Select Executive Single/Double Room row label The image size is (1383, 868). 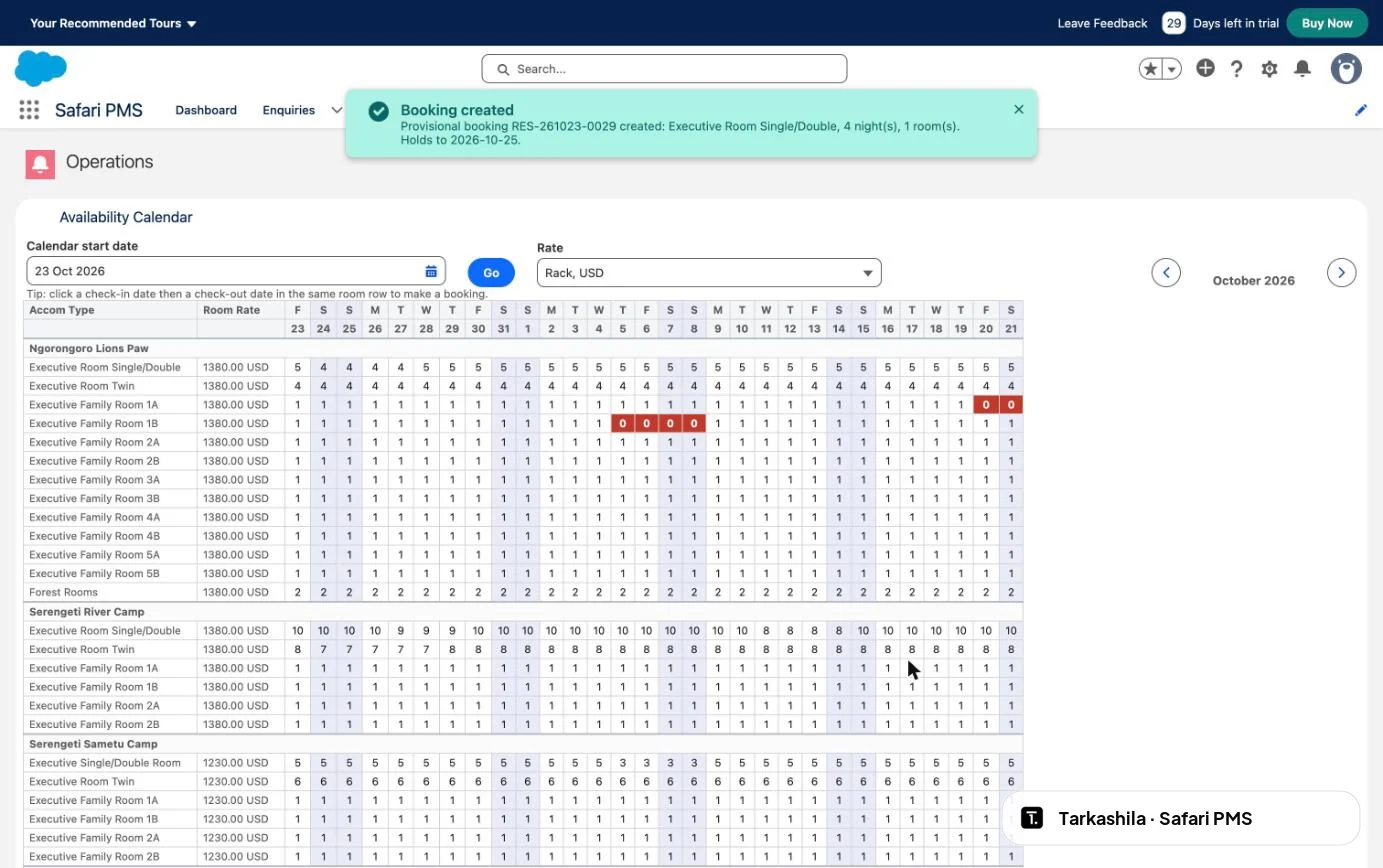tap(105, 763)
